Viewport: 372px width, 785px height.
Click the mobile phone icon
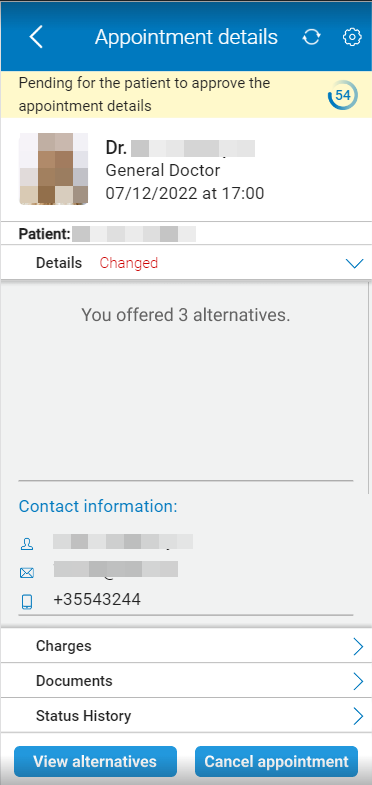[27, 601]
